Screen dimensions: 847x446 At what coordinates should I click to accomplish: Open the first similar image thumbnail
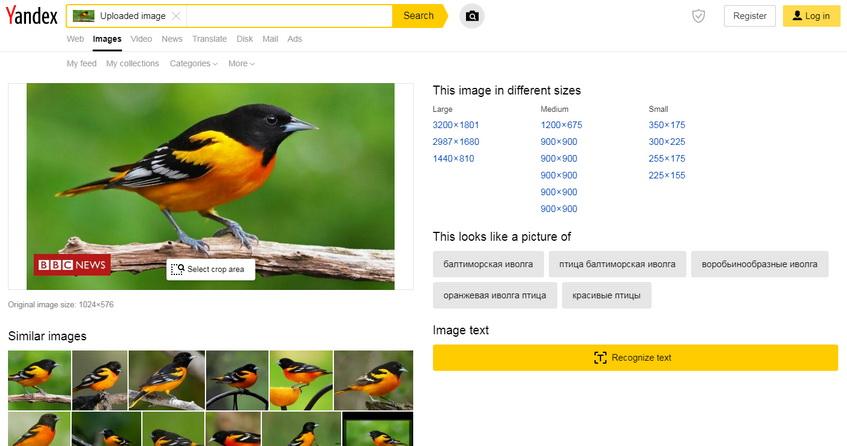coord(39,379)
